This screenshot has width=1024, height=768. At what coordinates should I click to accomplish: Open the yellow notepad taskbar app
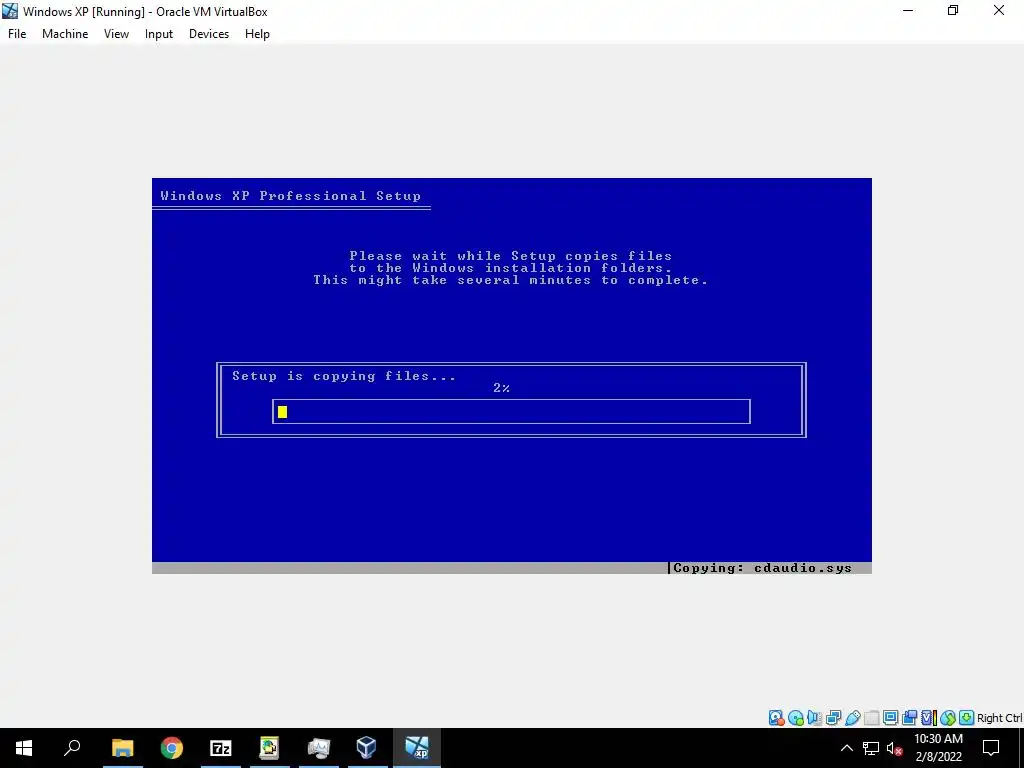[269, 748]
